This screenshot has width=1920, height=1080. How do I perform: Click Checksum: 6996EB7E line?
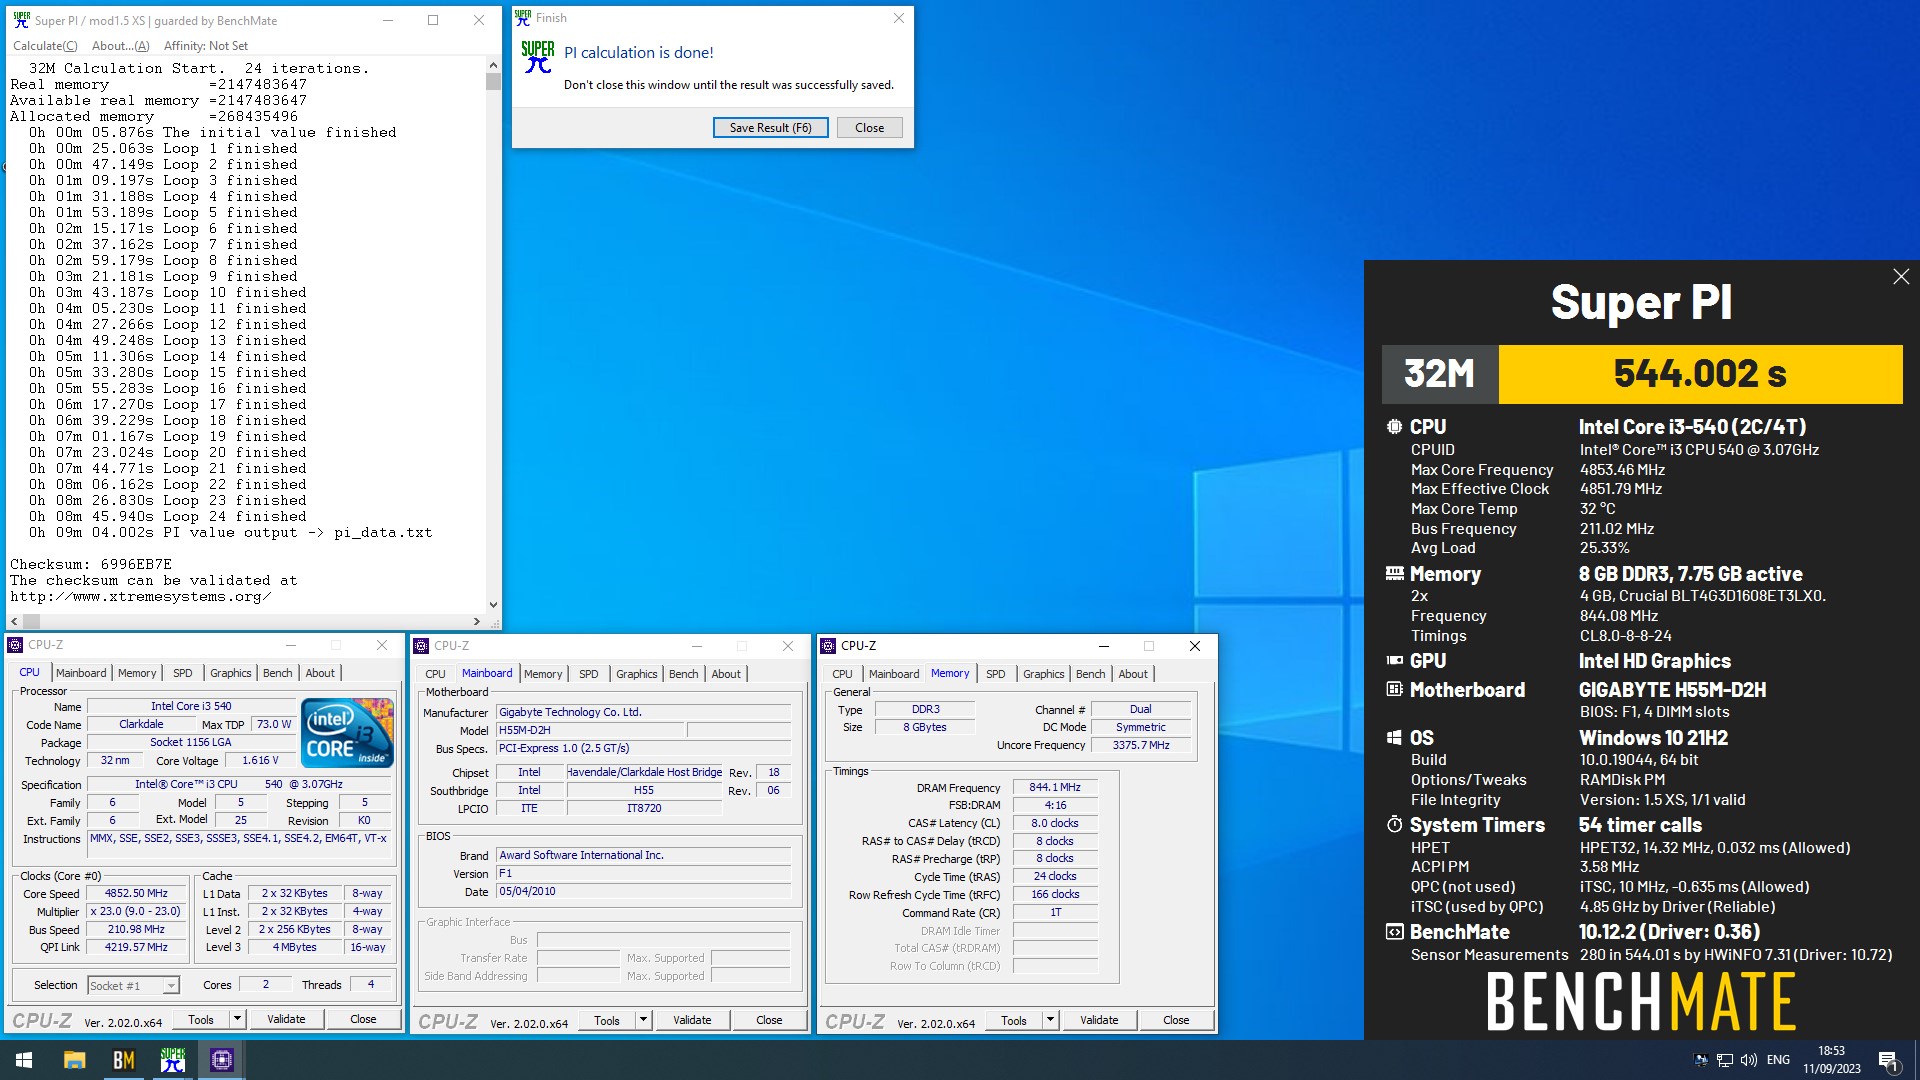[x=91, y=565]
